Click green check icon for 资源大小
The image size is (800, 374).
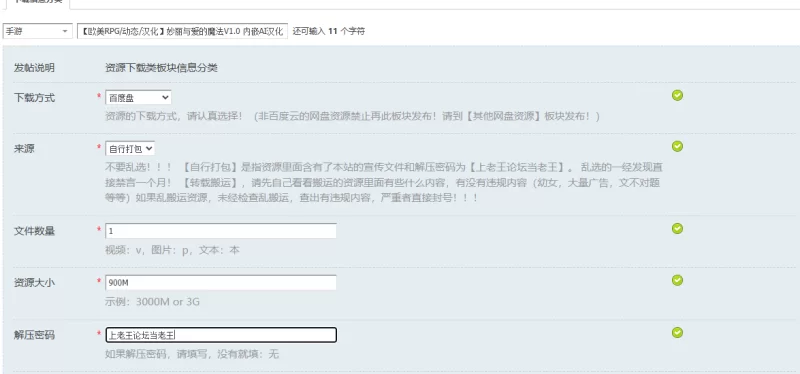(x=677, y=280)
